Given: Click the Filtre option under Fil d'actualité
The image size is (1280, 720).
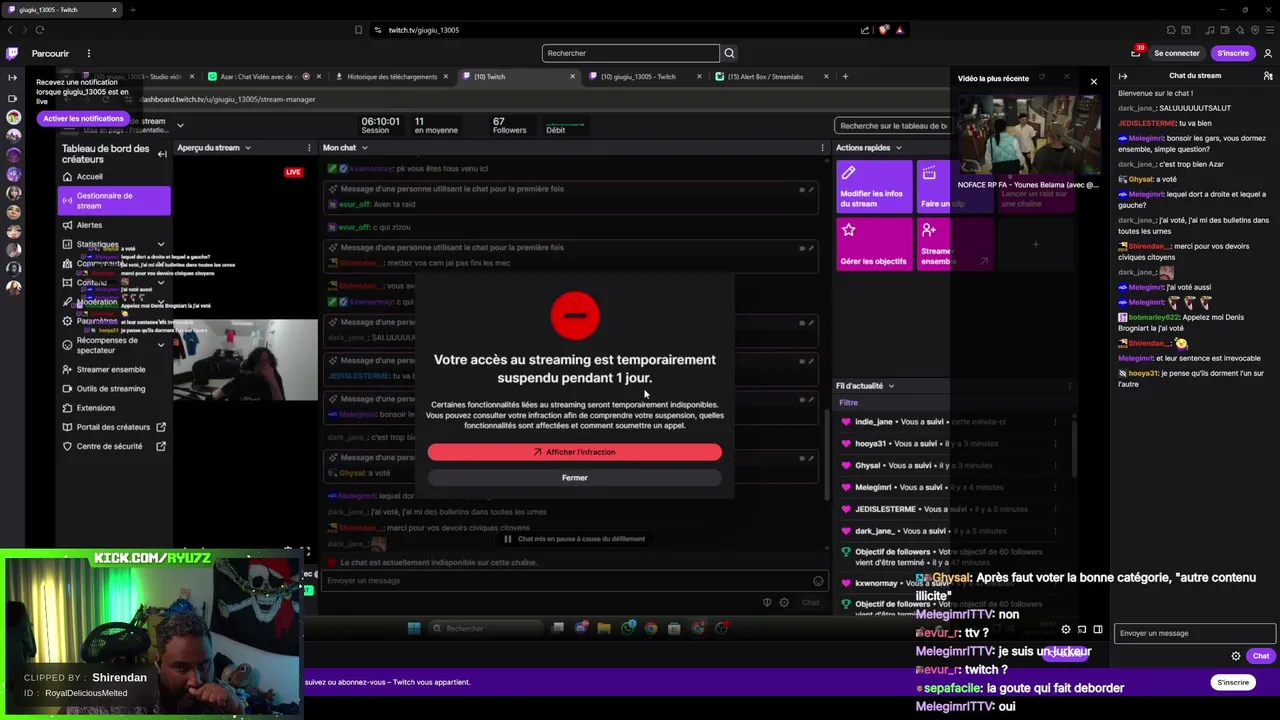Looking at the screenshot, I should pyautogui.click(x=848, y=403).
